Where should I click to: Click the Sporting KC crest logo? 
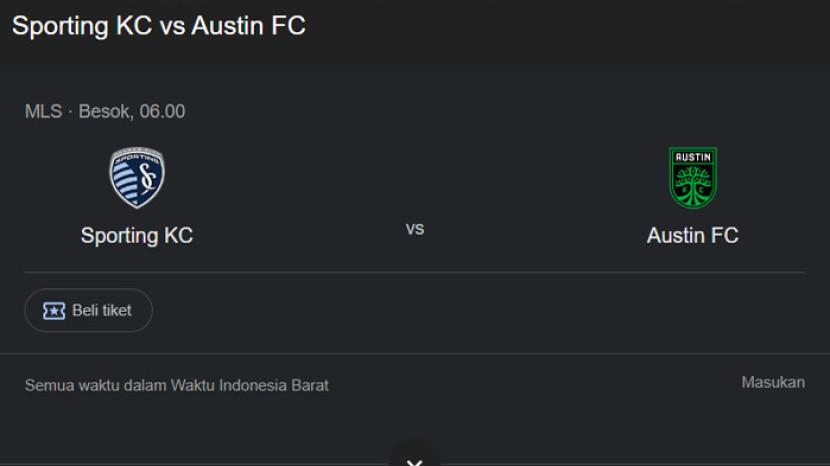coord(137,178)
